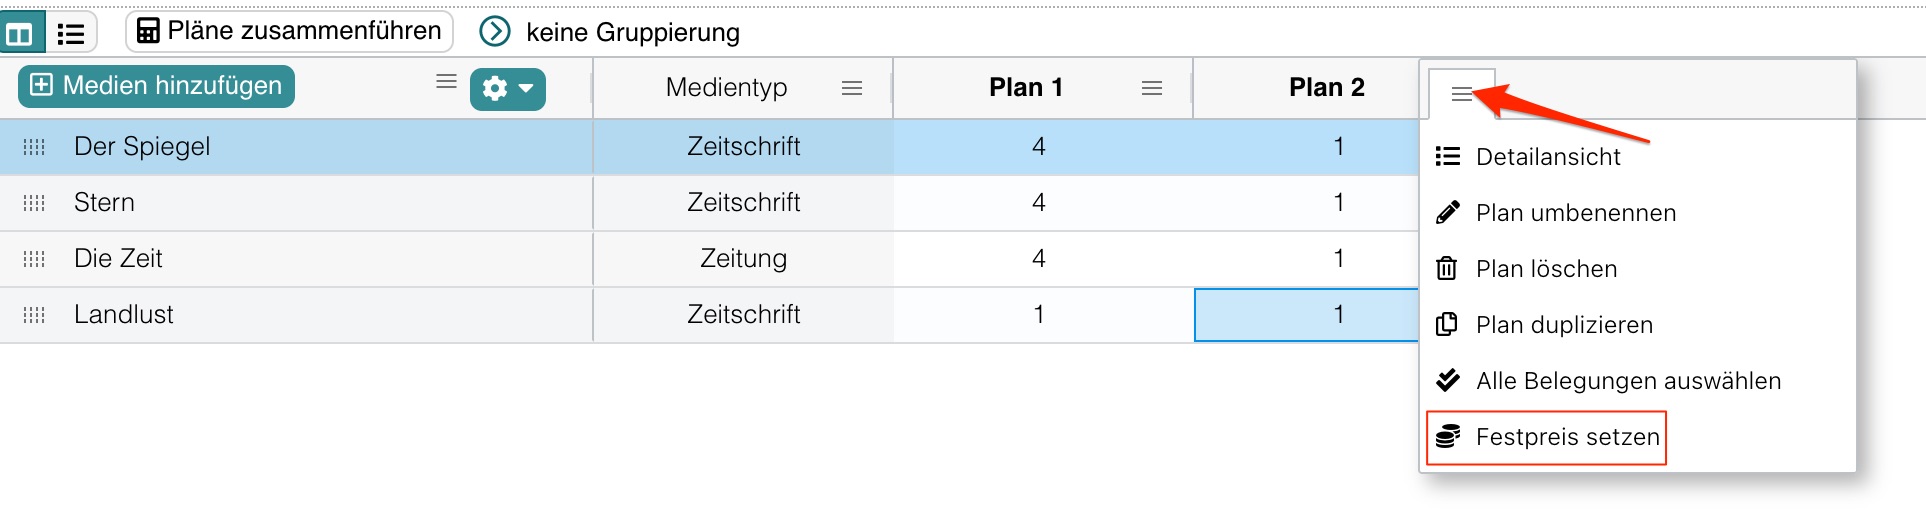Expand the keine Gruppierung selector
The height and width of the screenshot is (524, 1926).
(494, 32)
